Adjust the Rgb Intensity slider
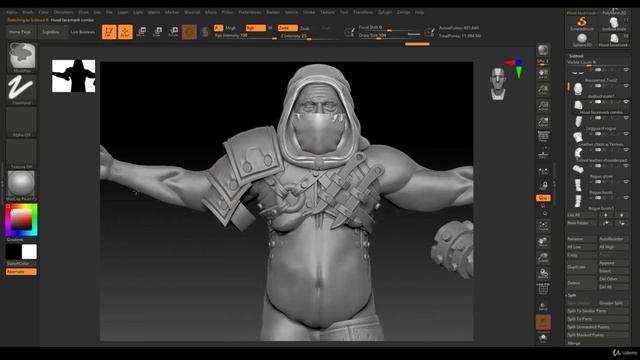Screen dimensions: 640x360 (245, 36)
